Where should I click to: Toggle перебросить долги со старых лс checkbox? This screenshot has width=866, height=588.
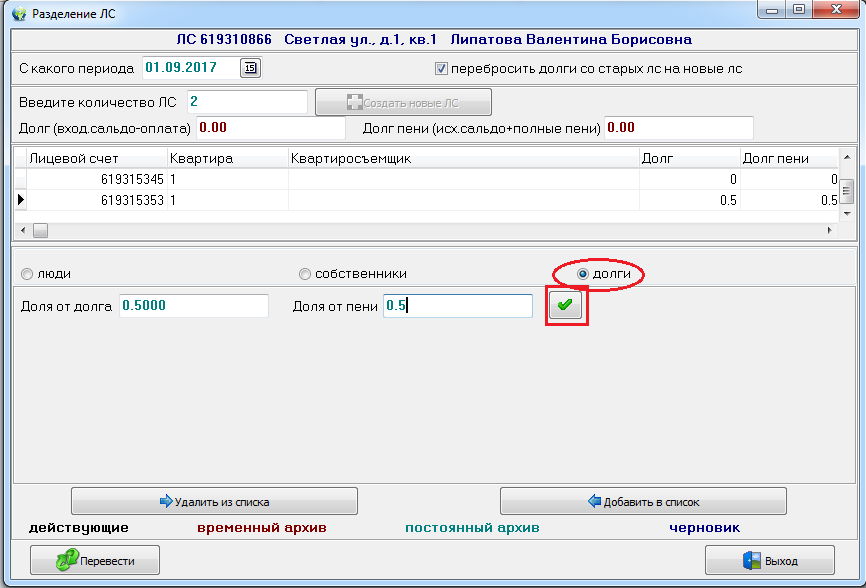coord(441,69)
